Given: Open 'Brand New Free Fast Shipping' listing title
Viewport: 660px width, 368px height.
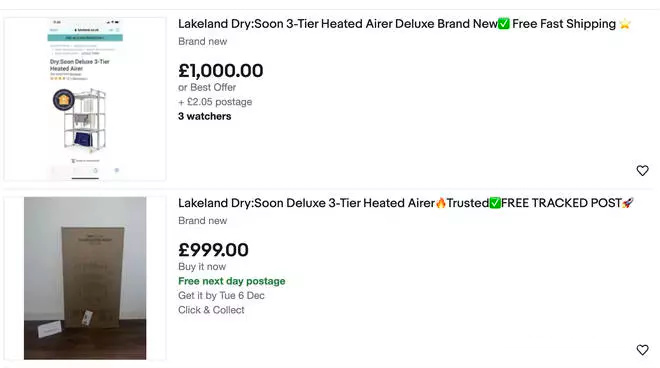Looking at the screenshot, I should 405,24.
